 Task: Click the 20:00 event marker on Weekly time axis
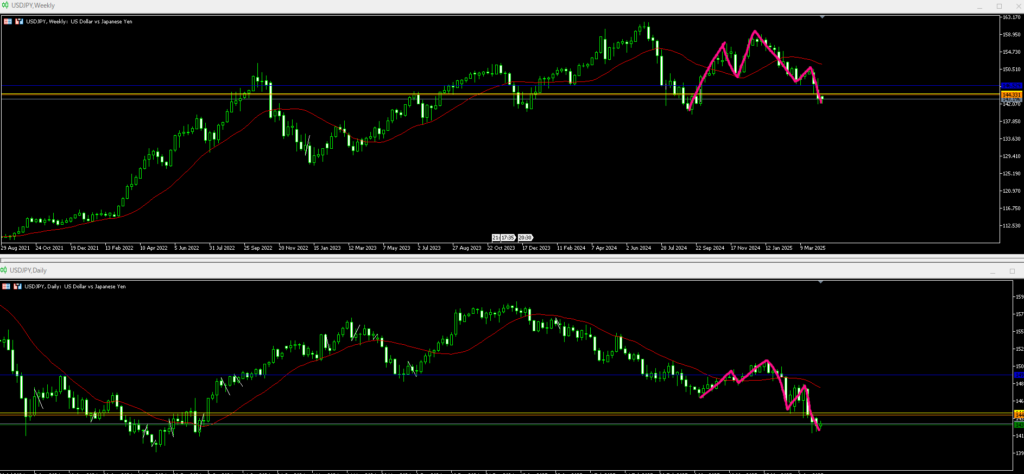tap(526, 237)
